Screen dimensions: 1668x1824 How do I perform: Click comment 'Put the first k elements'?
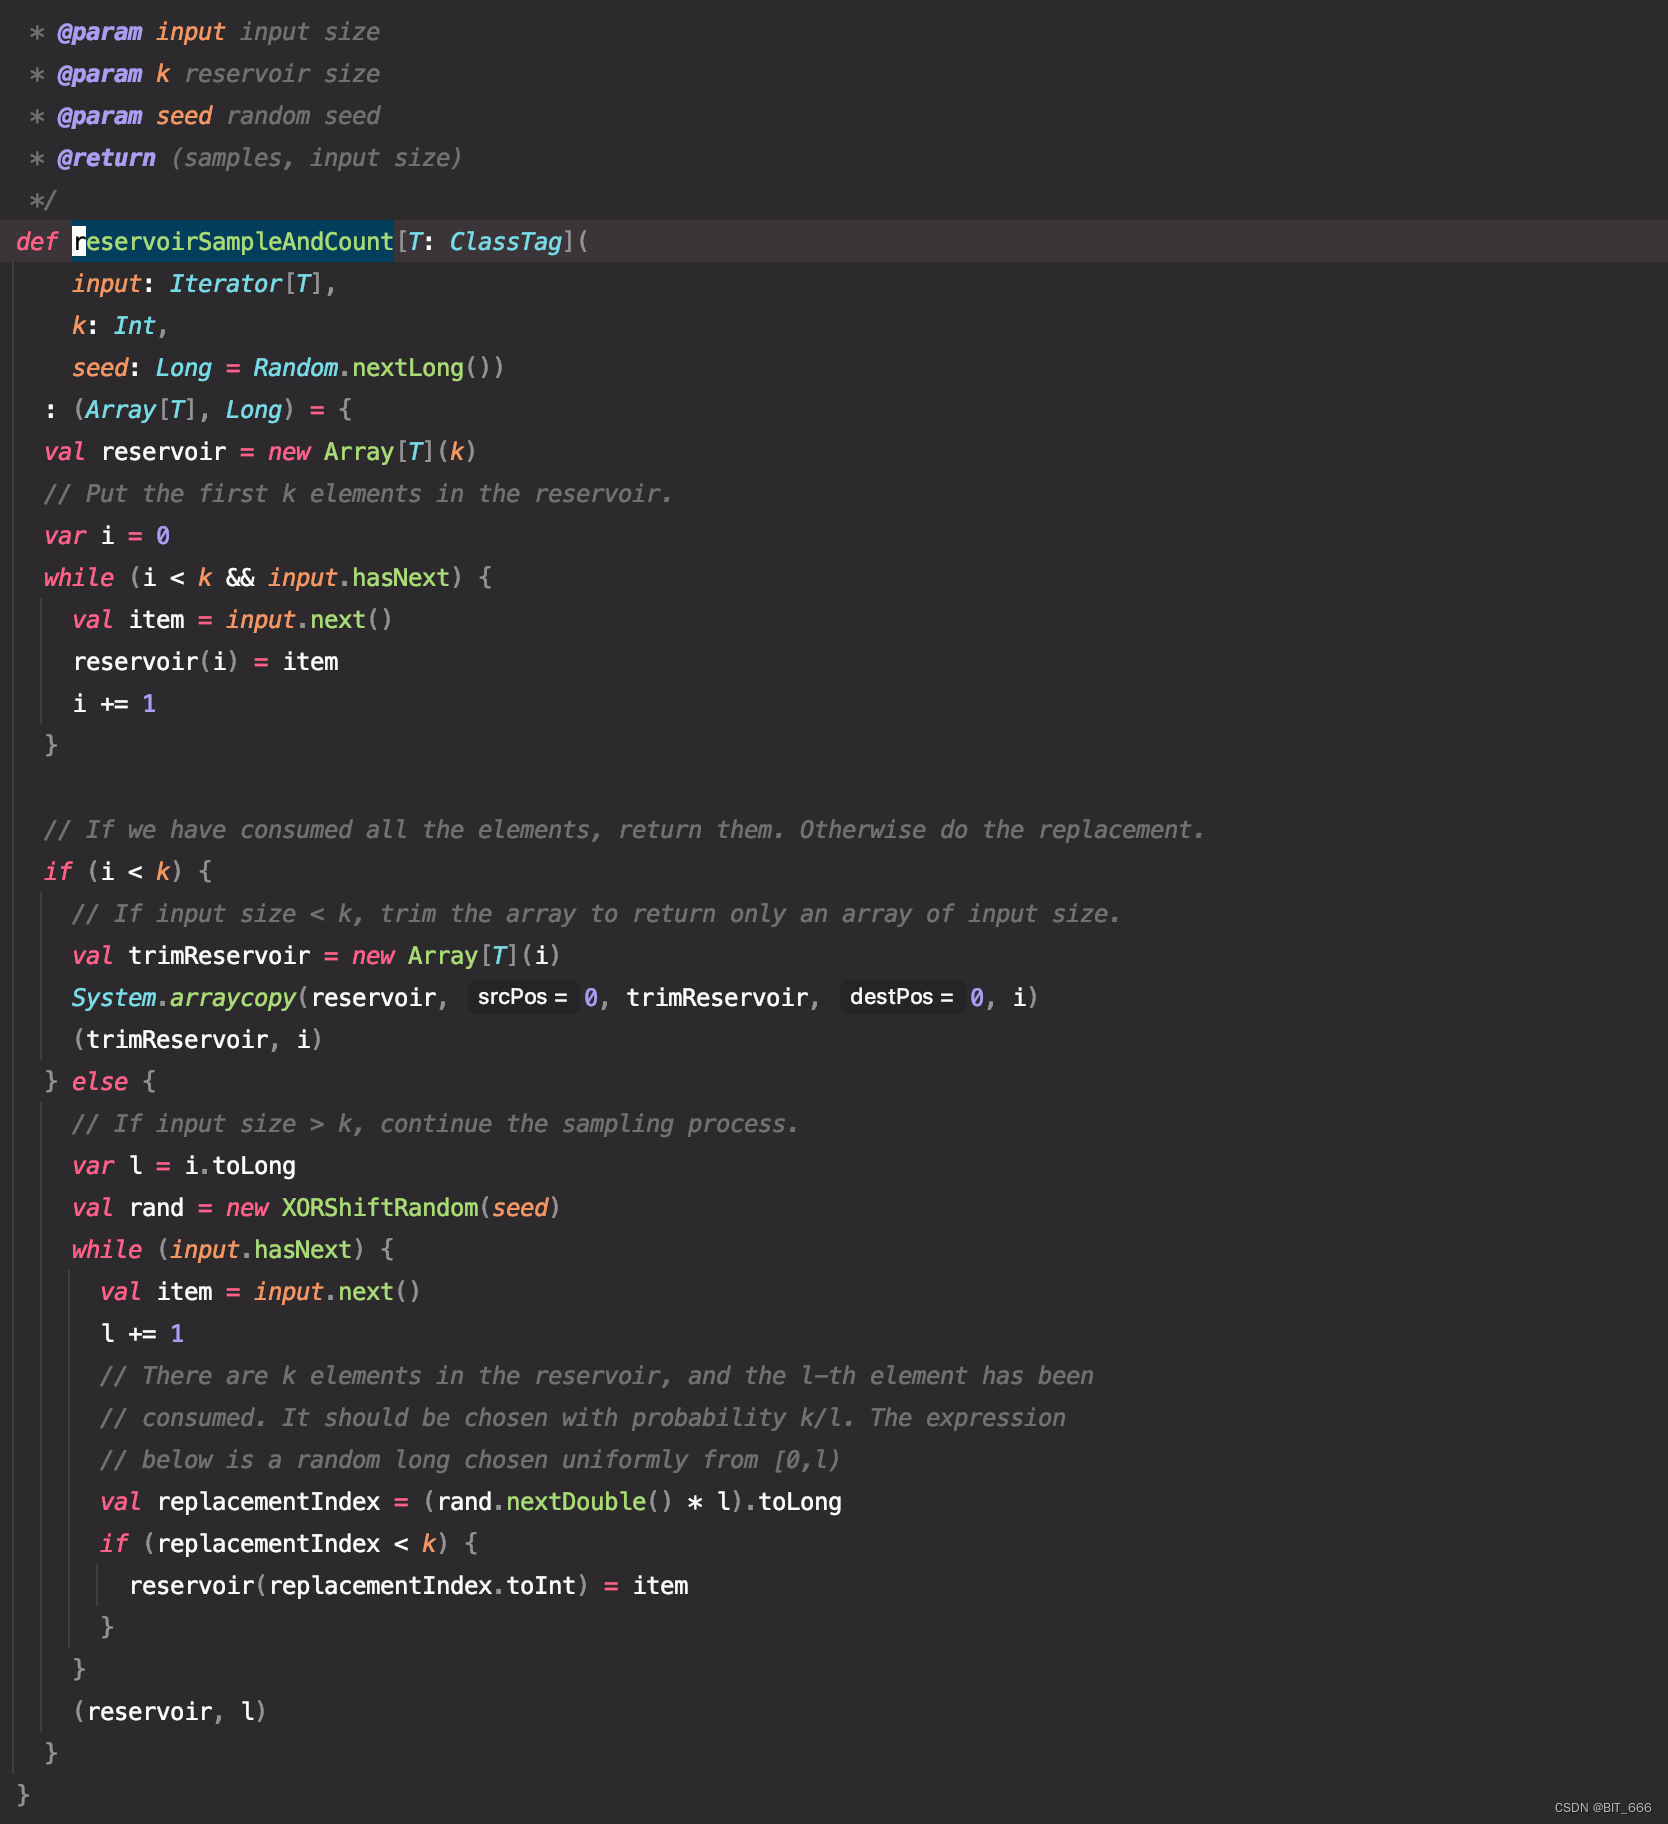tap(358, 494)
